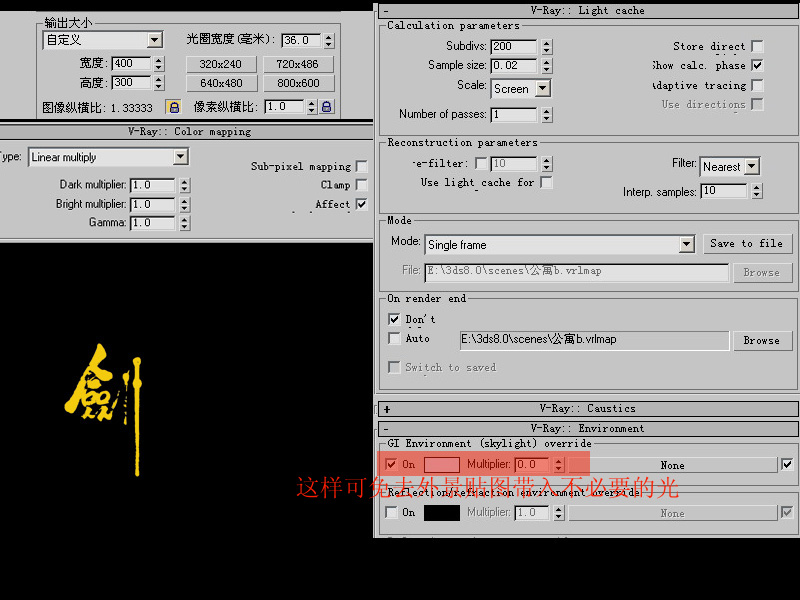The width and height of the screenshot is (800, 600).
Task: Click Browse next to Auto save path
Action: pos(761,340)
